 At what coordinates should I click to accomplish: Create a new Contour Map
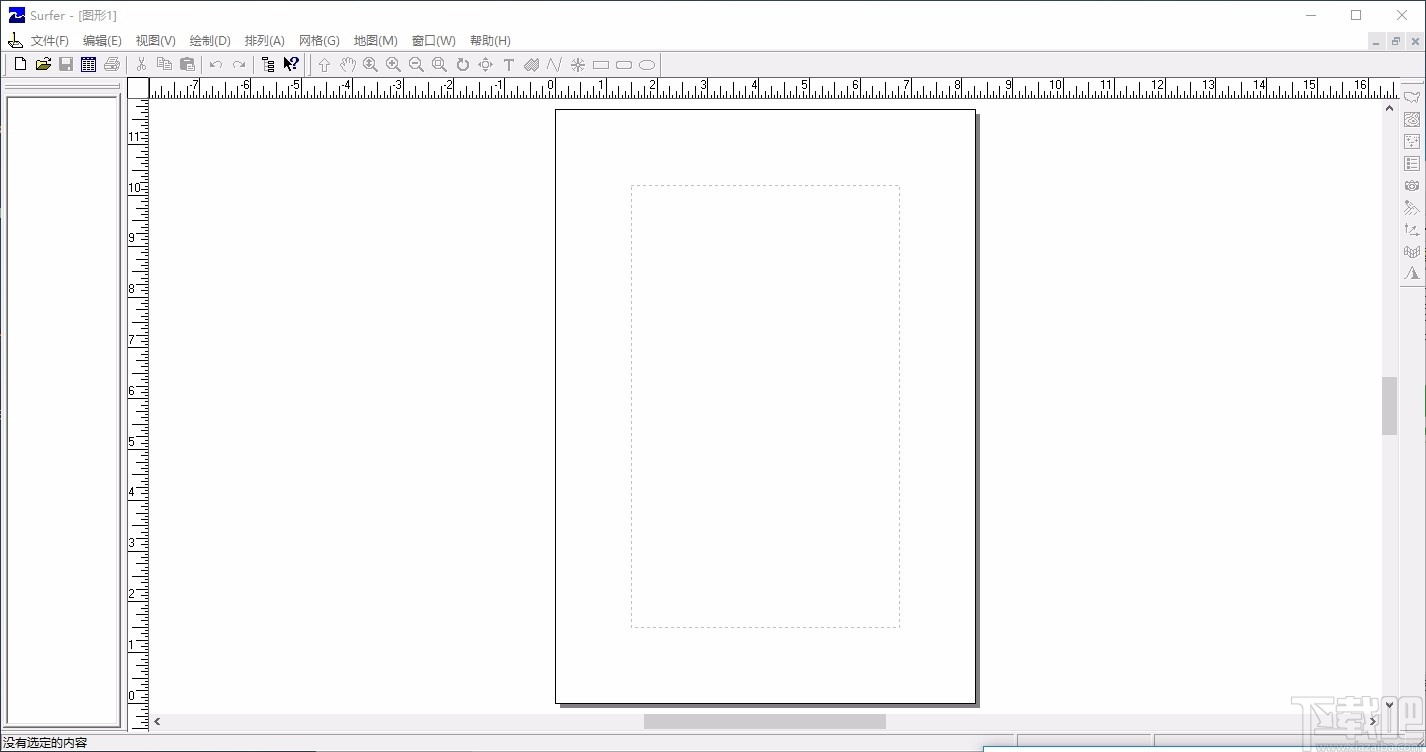1412,119
